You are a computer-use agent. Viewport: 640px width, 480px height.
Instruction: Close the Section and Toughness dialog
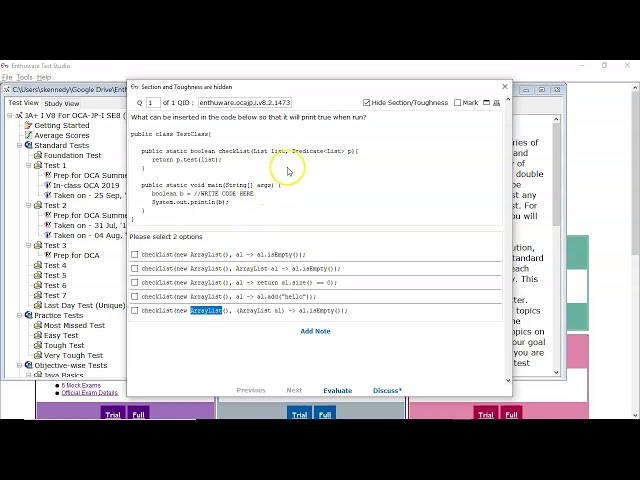(505, 87)
